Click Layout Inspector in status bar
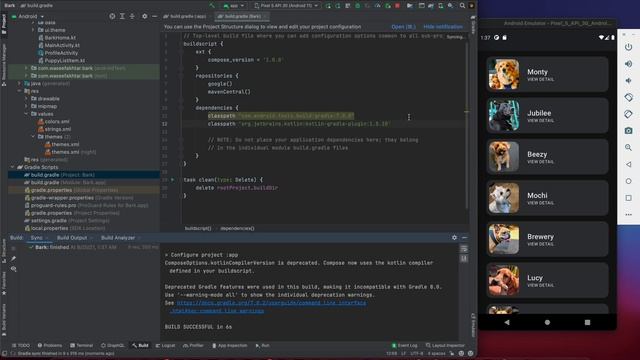 point(445,345)
